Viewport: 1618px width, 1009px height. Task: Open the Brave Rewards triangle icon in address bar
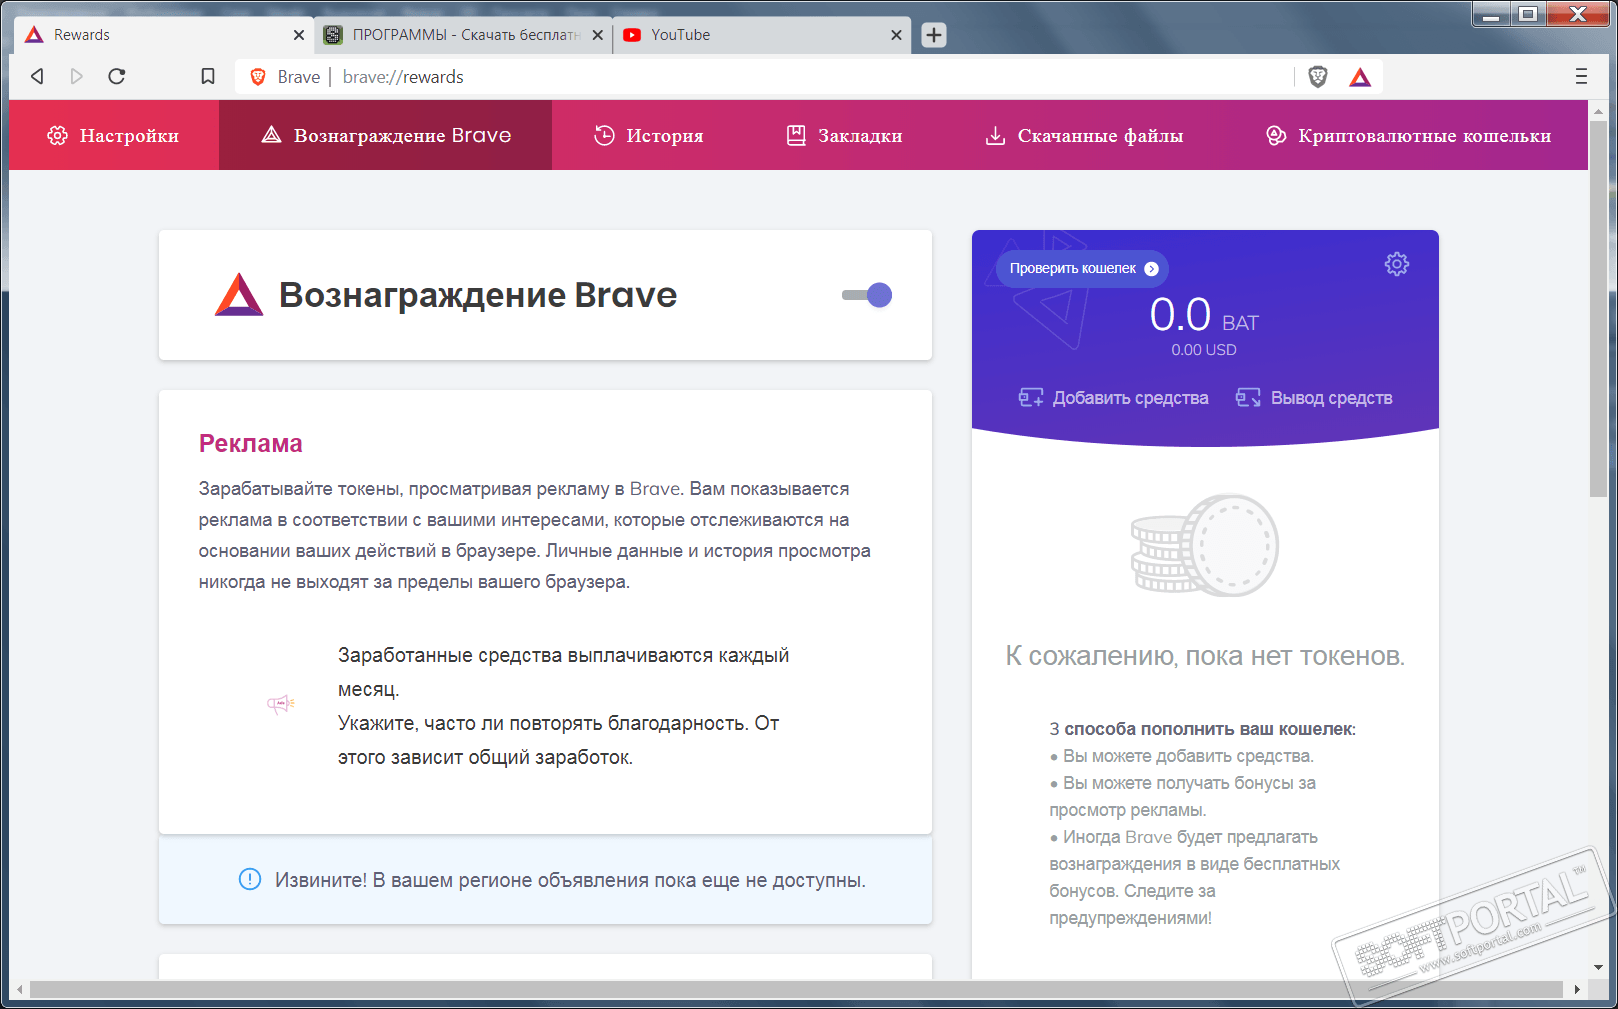click(1360, 77)
